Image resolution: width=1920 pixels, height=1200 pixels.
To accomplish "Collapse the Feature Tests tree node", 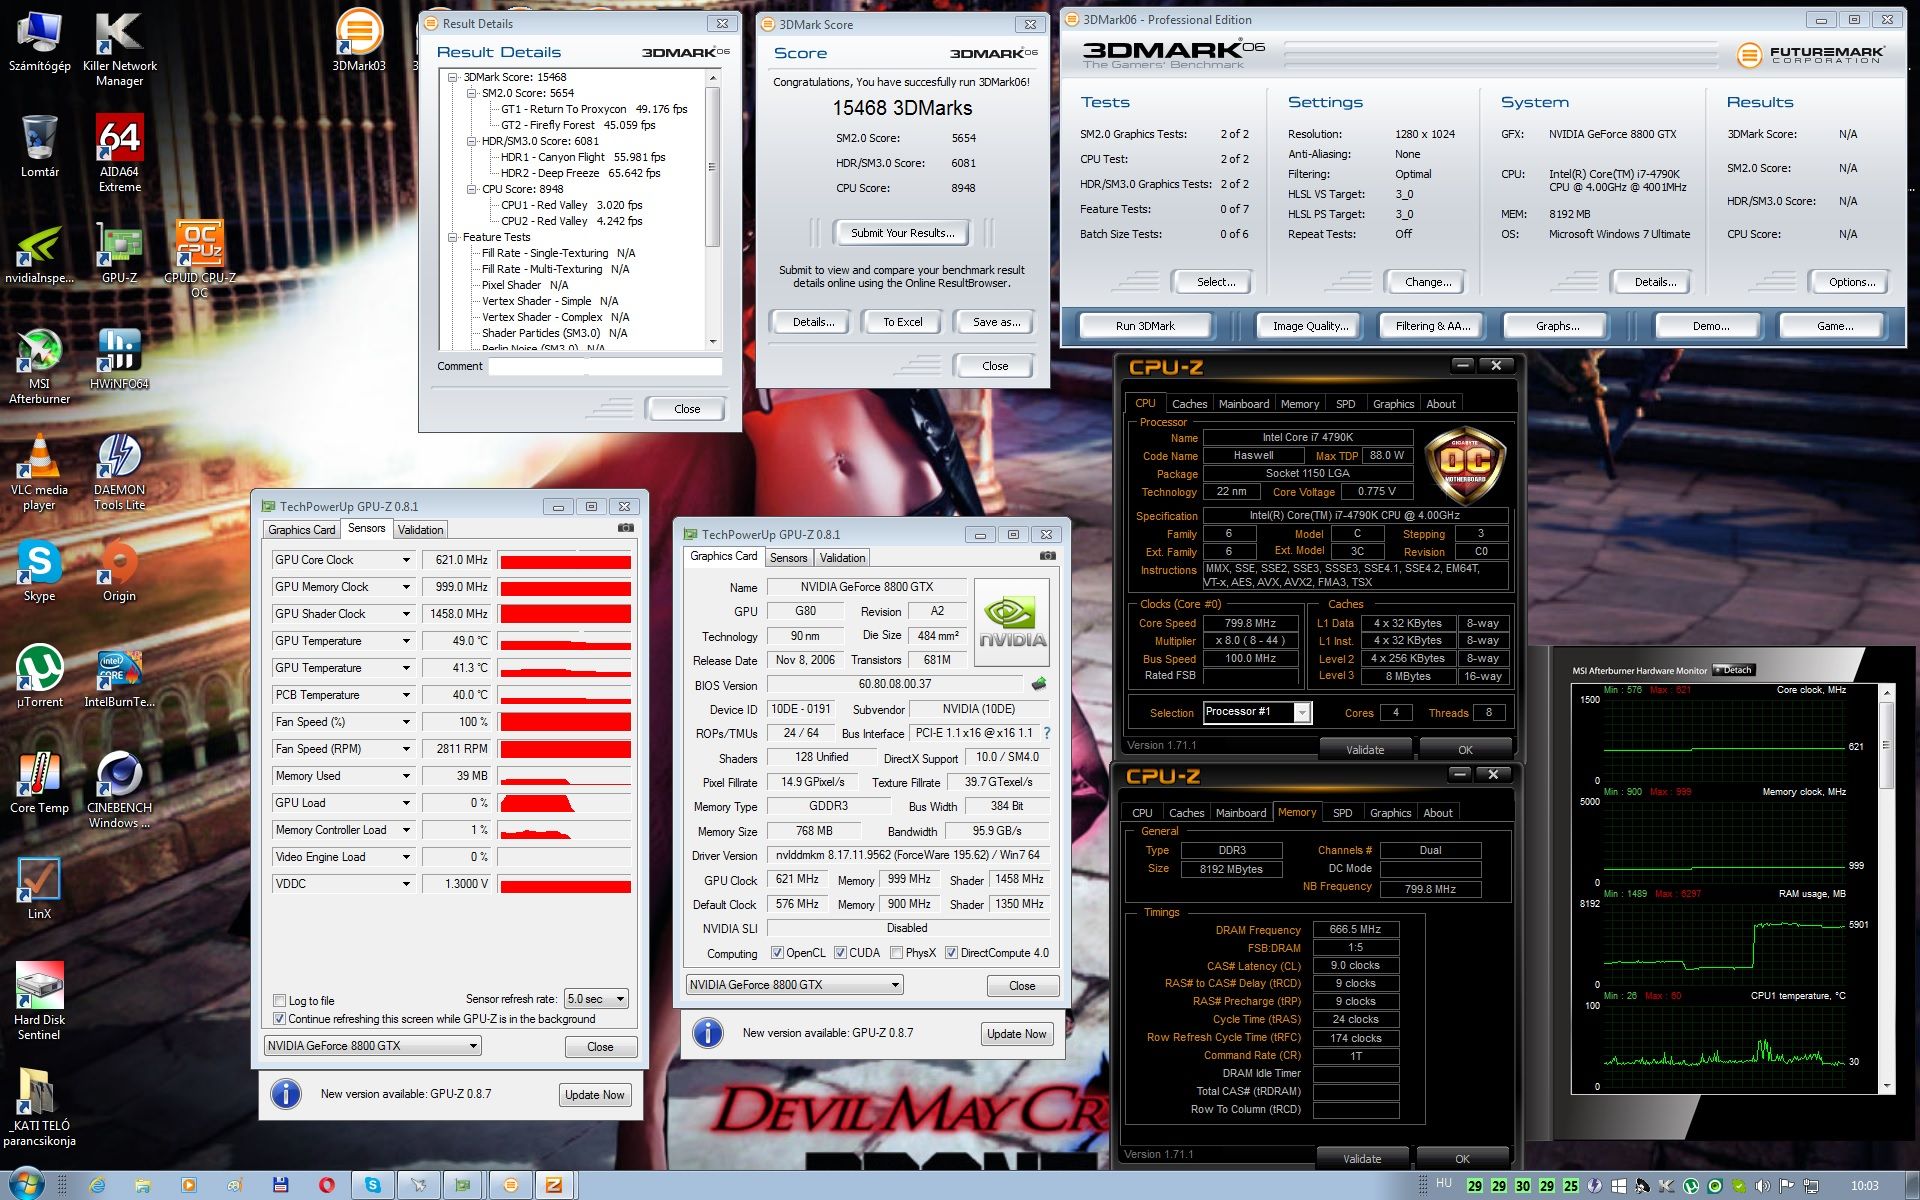I will [x=453, y=237].
